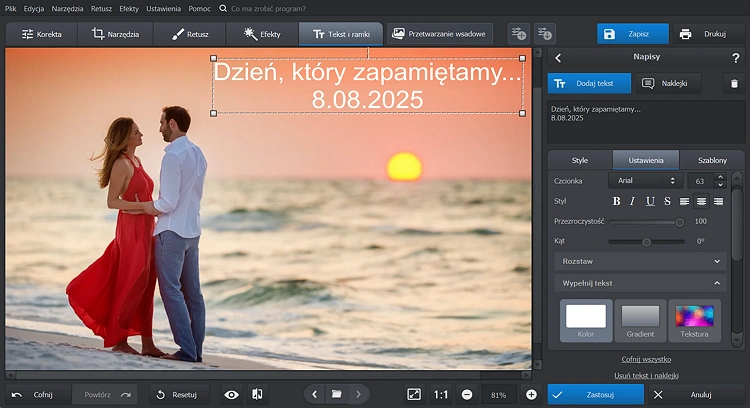Collapse the Wypełnij tekst section
The image size is (750, 408).
(641, 283)
